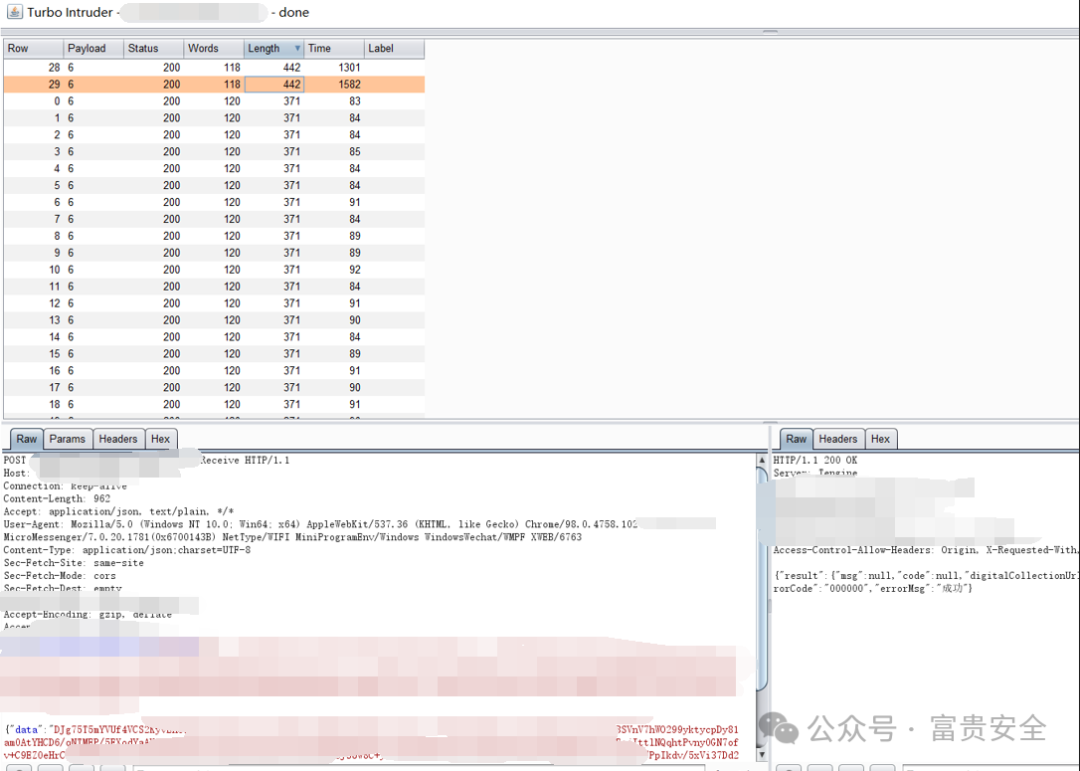Switch to the request Params tab
The height and width of the screenshot is (771, 1080).
pos(68,439)
